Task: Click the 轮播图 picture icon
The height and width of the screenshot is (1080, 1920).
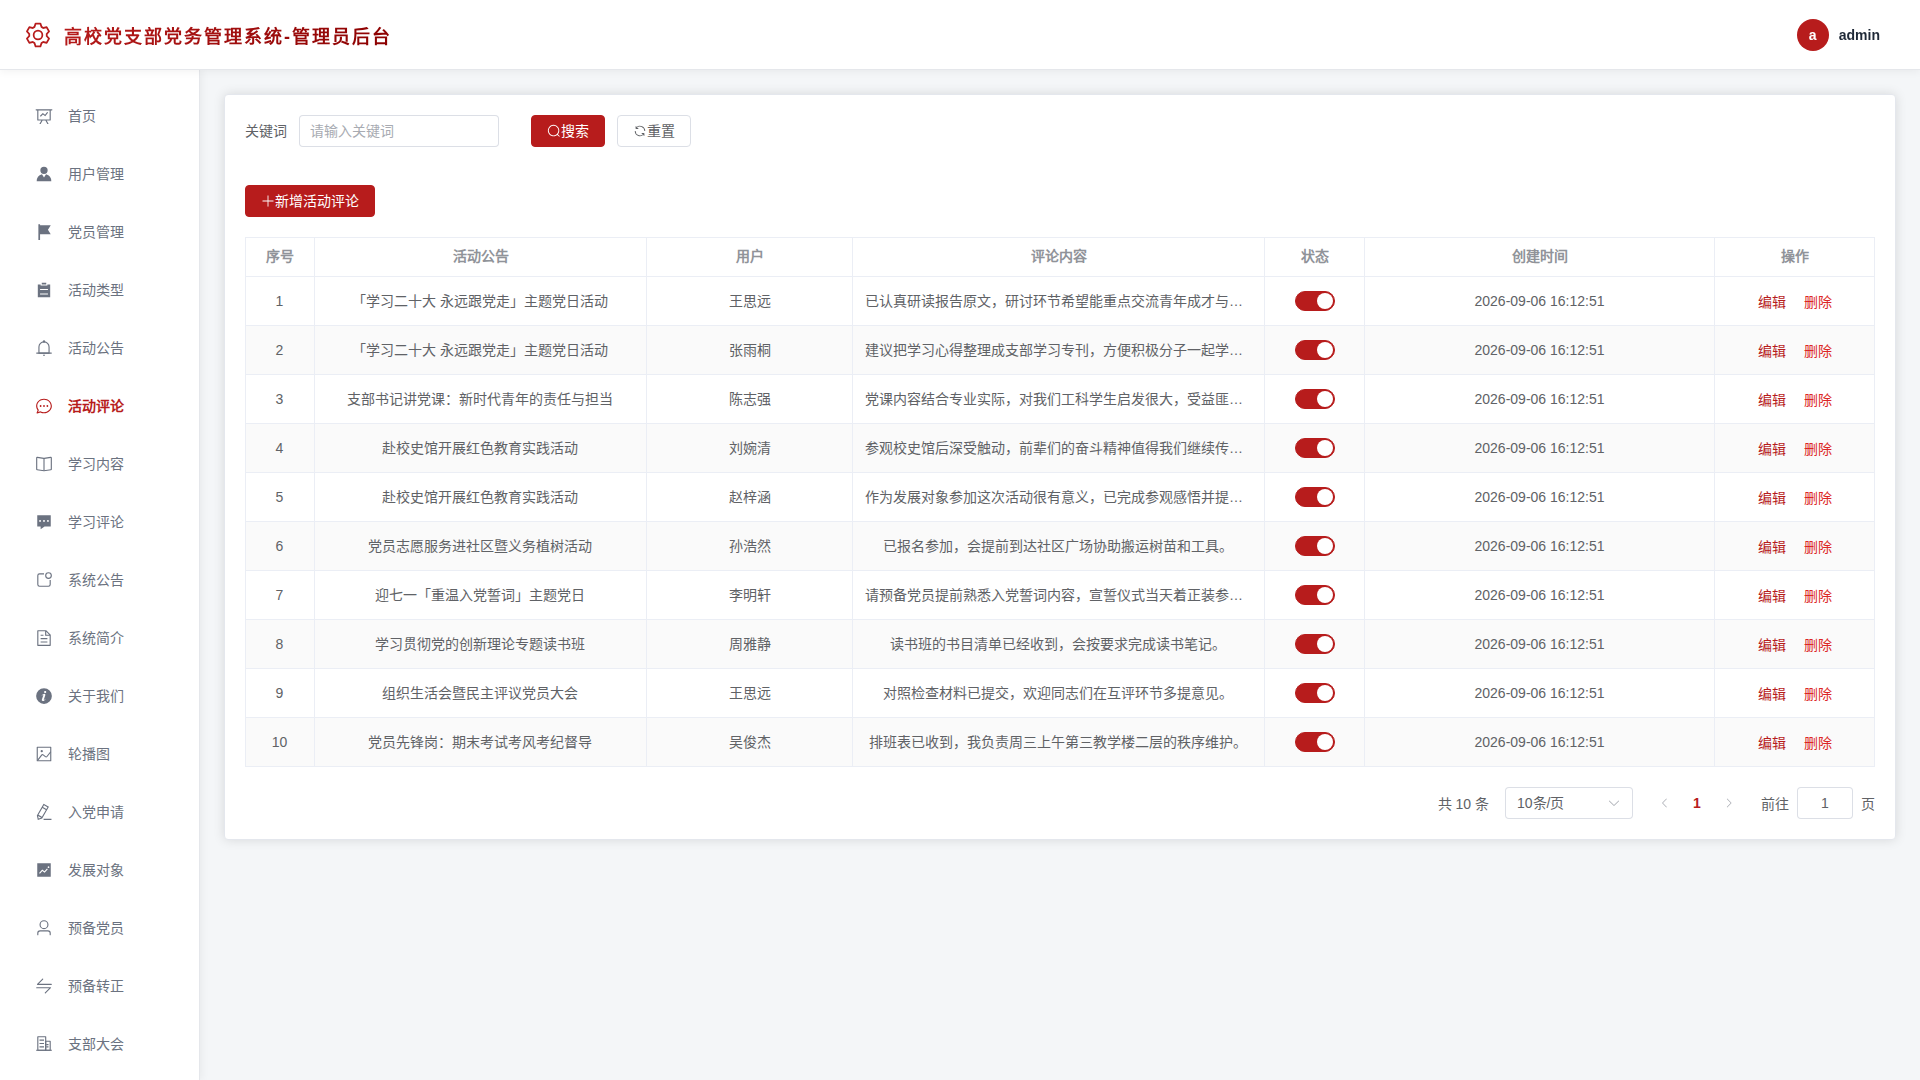Action: pyautogui.click(x=44, y=754)
